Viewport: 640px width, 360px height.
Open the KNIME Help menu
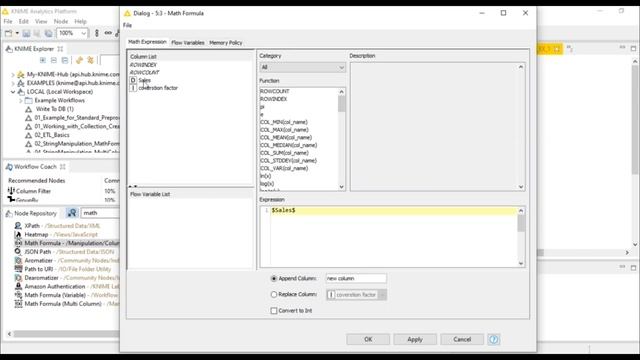(80, 21)
